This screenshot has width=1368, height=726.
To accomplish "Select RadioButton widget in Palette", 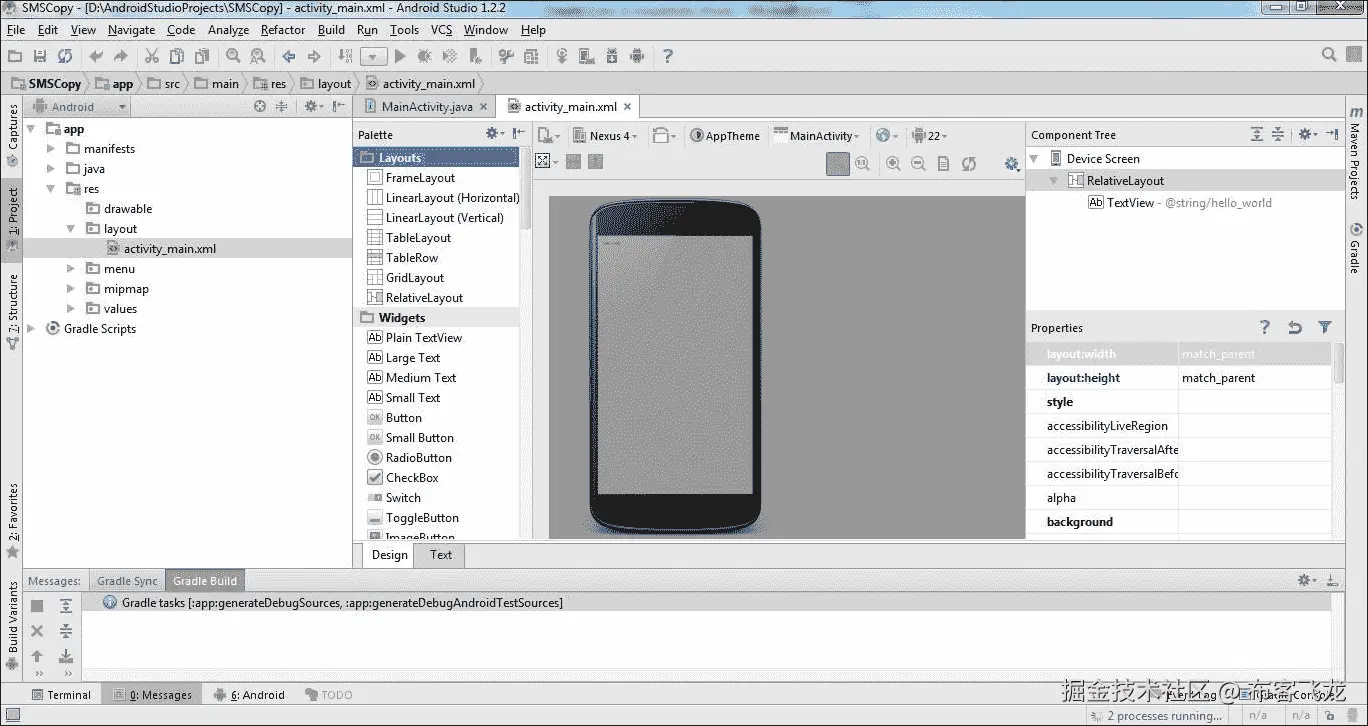I will click(418, 458).
